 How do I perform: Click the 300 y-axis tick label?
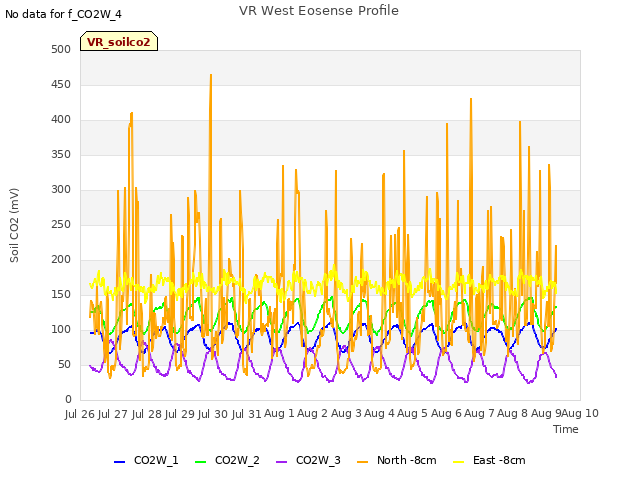[61, 189]
